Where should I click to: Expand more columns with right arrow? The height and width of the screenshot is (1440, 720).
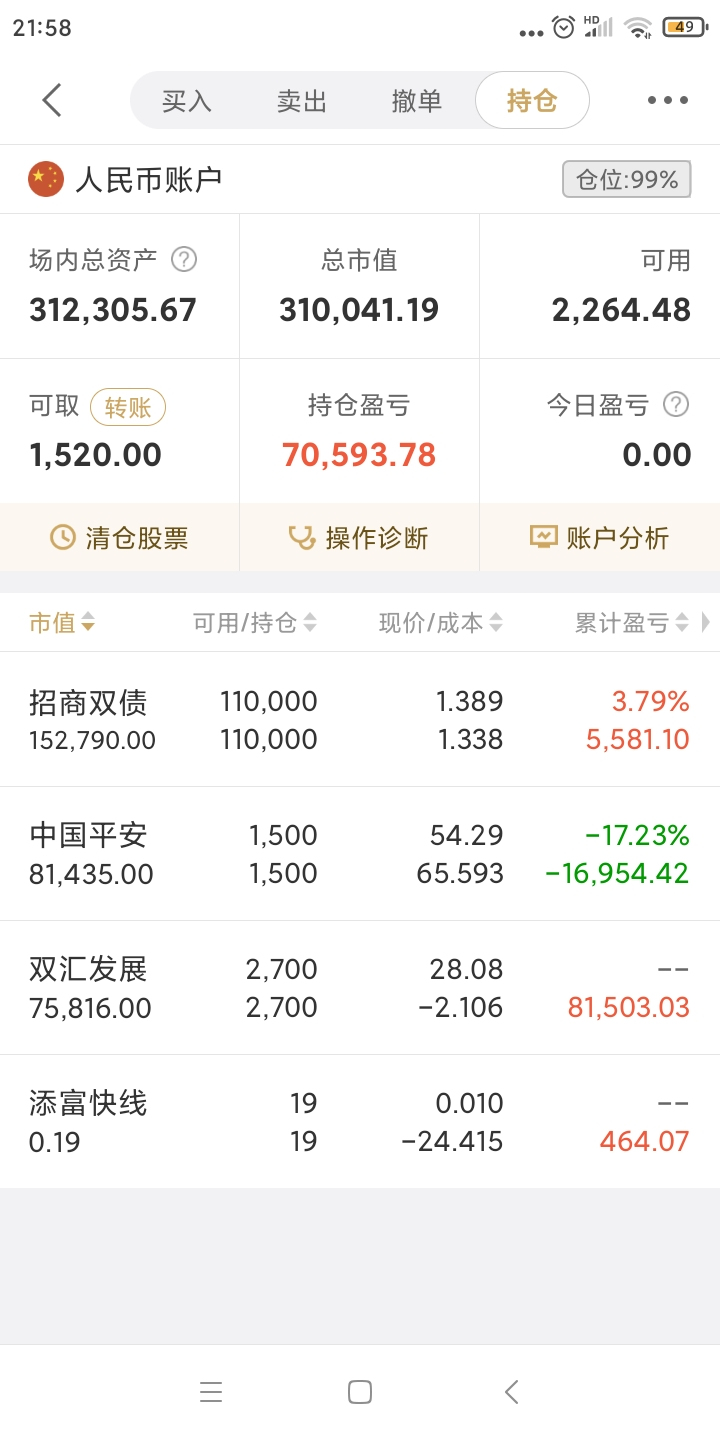(x=706, y=623)
